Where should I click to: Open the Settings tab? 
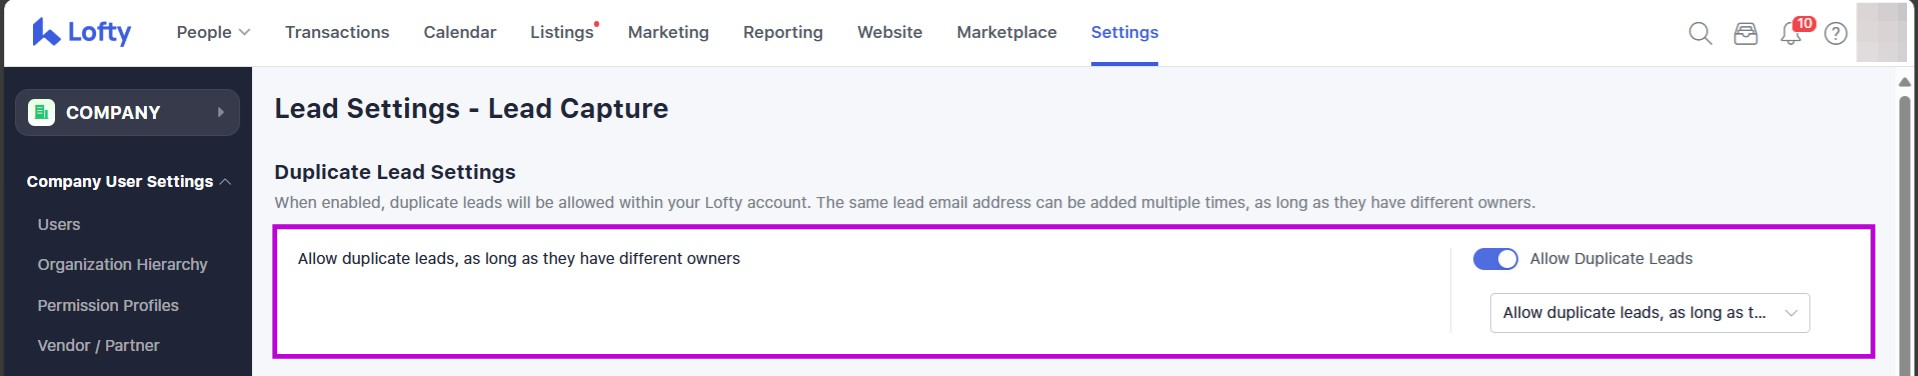point(1124,32)
